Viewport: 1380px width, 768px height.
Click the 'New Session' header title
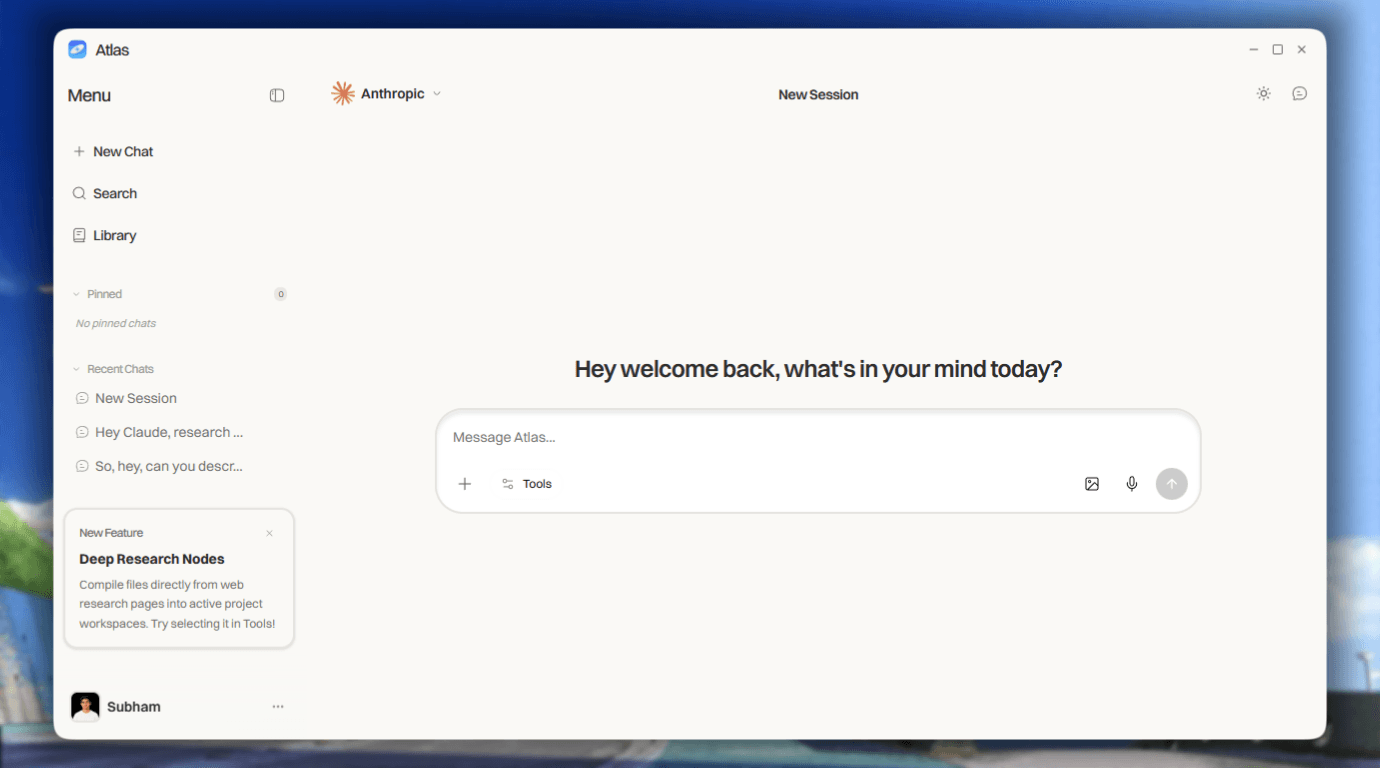(x=818, y=95)
